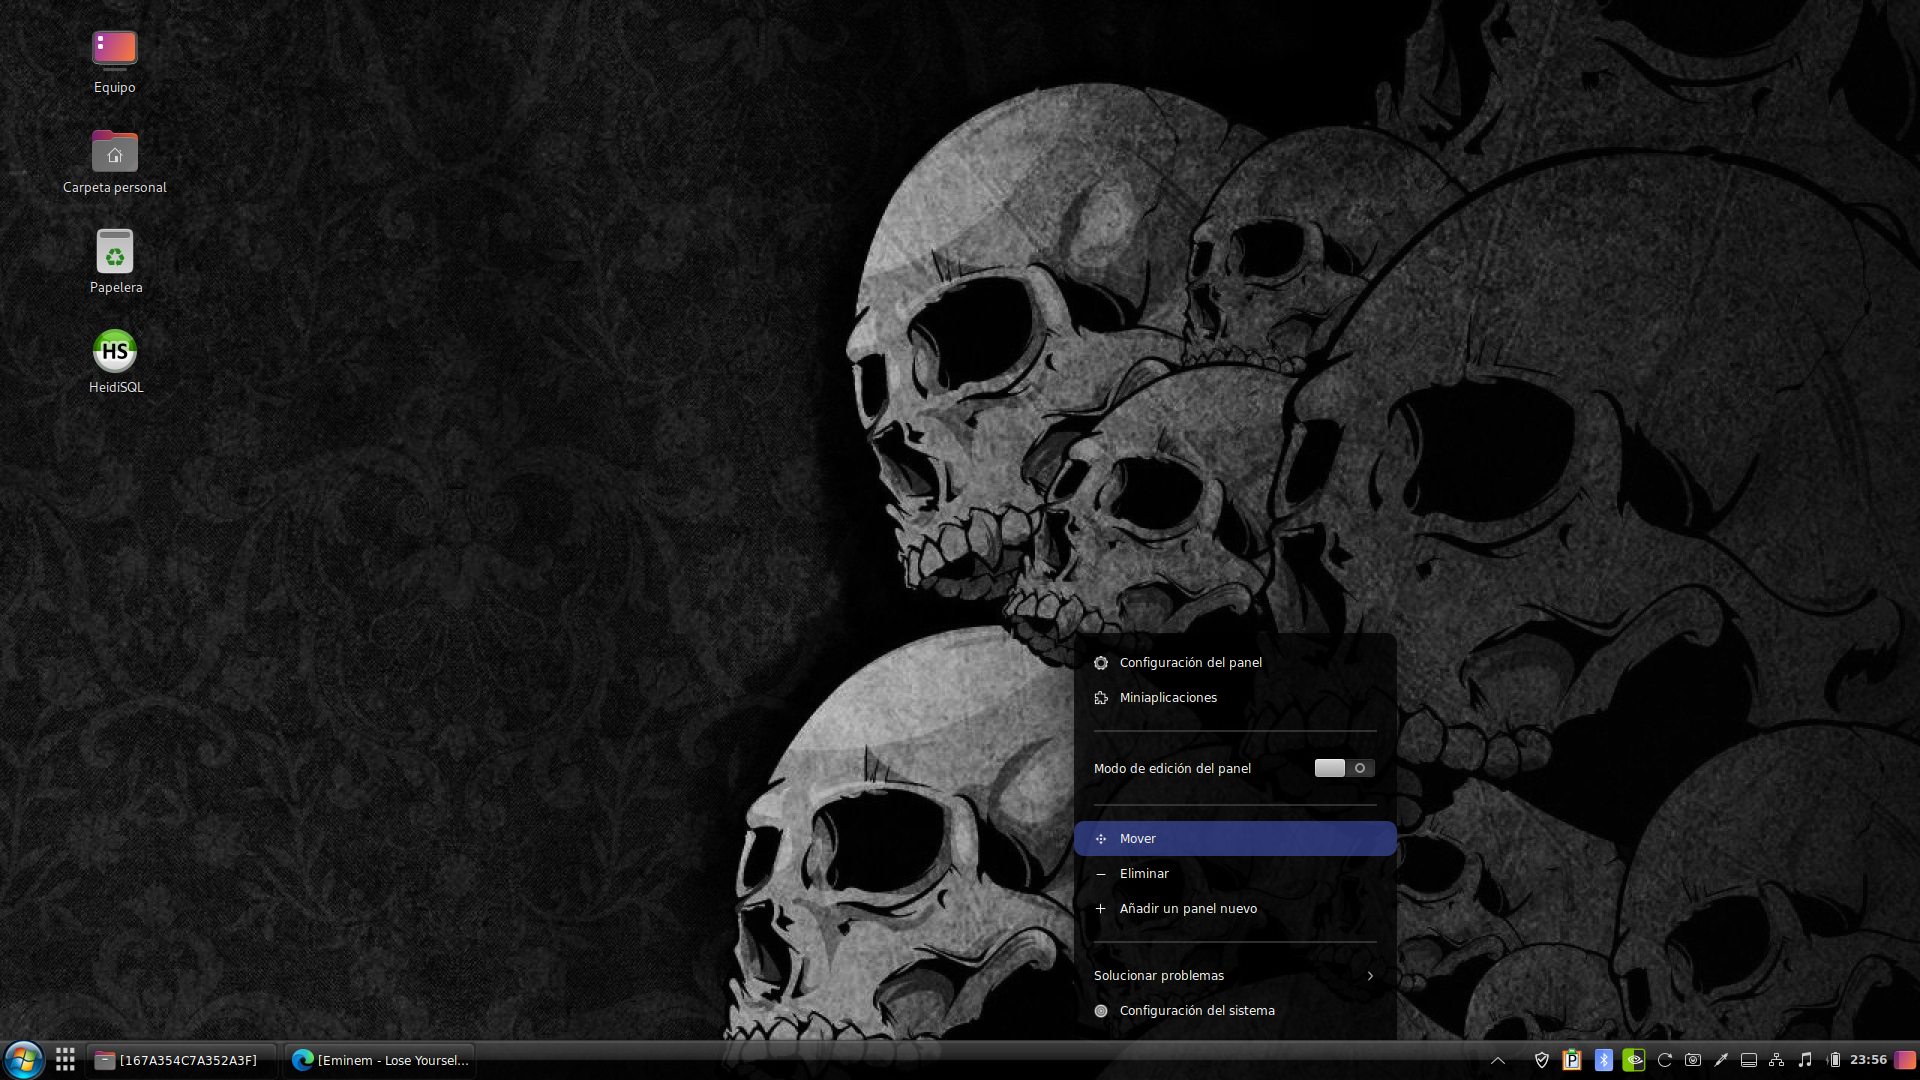Open the update manager refresh icon
The height and width of the screenshot is (1080, 1920).
pyautogui.click(x=1665, y=1060)
